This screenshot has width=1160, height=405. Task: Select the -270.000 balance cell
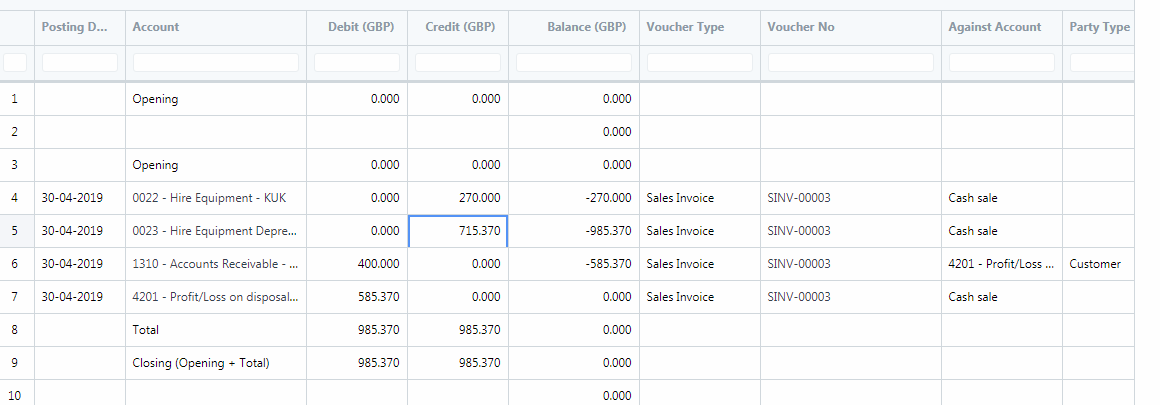pyautogui.click(x=574, y=198)
